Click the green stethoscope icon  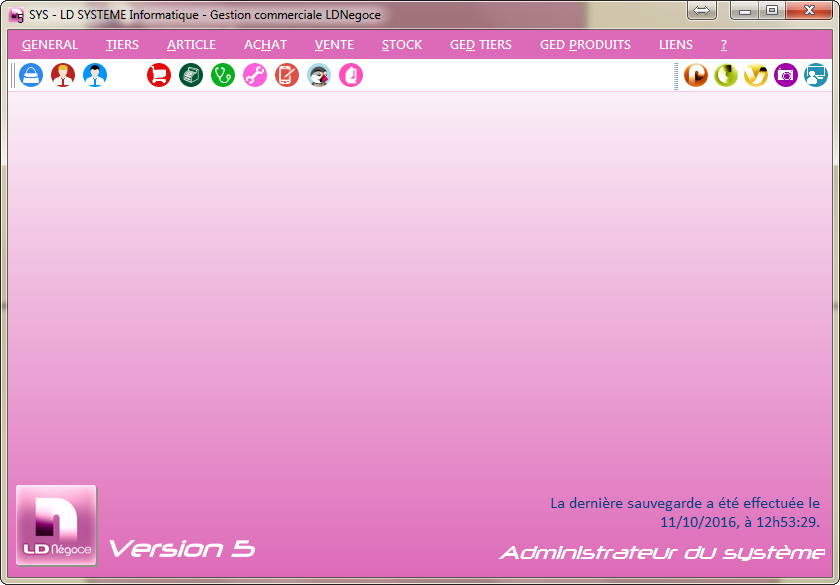(223, 75)
